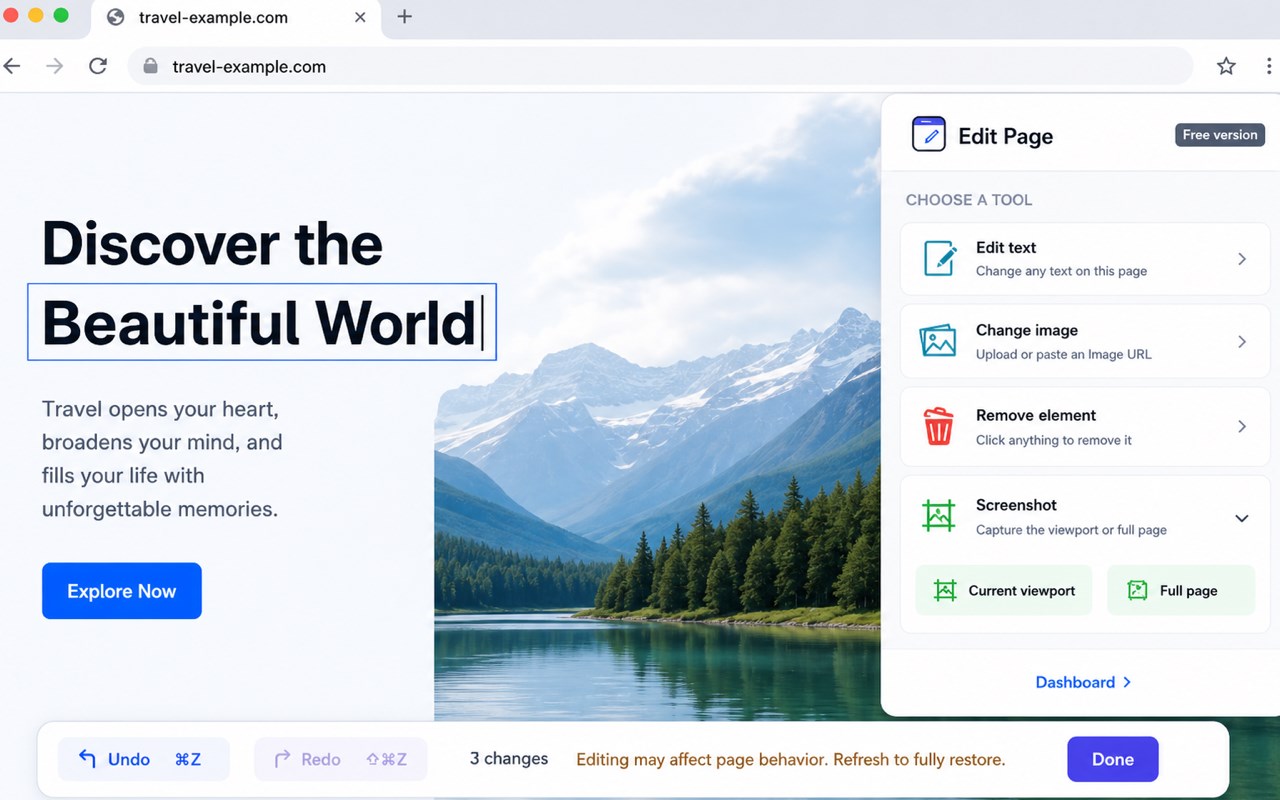Image resolution: width=1280 pixels, height=800 pixels.
Task: Click the Screenshot crop icon
Action: [938, 516]
